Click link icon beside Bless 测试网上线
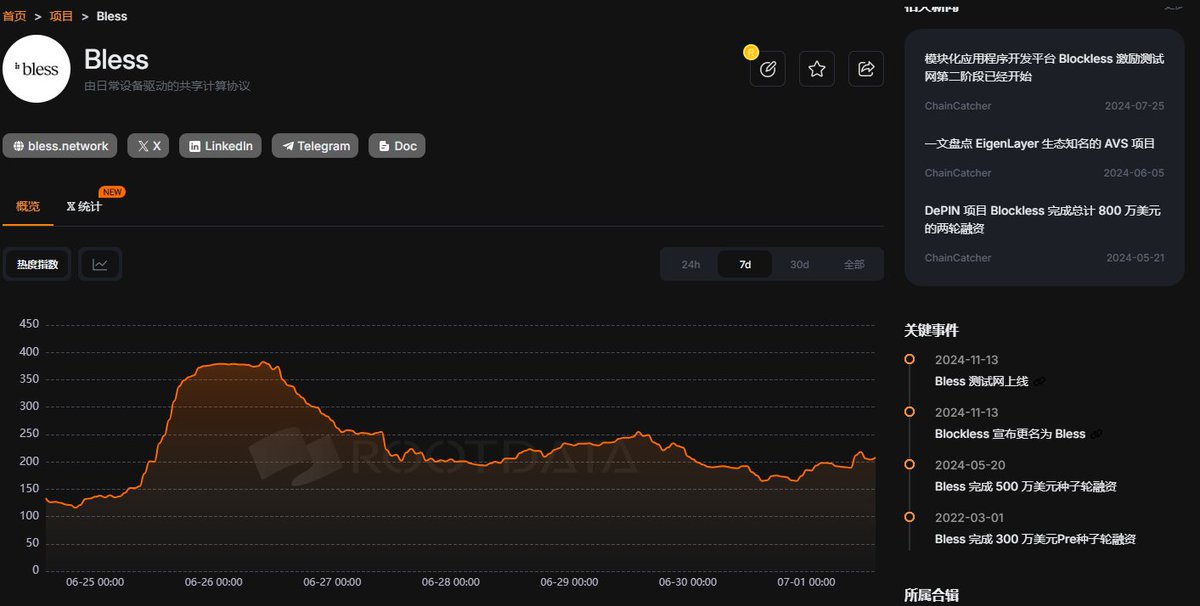 tap(1039, 382)
